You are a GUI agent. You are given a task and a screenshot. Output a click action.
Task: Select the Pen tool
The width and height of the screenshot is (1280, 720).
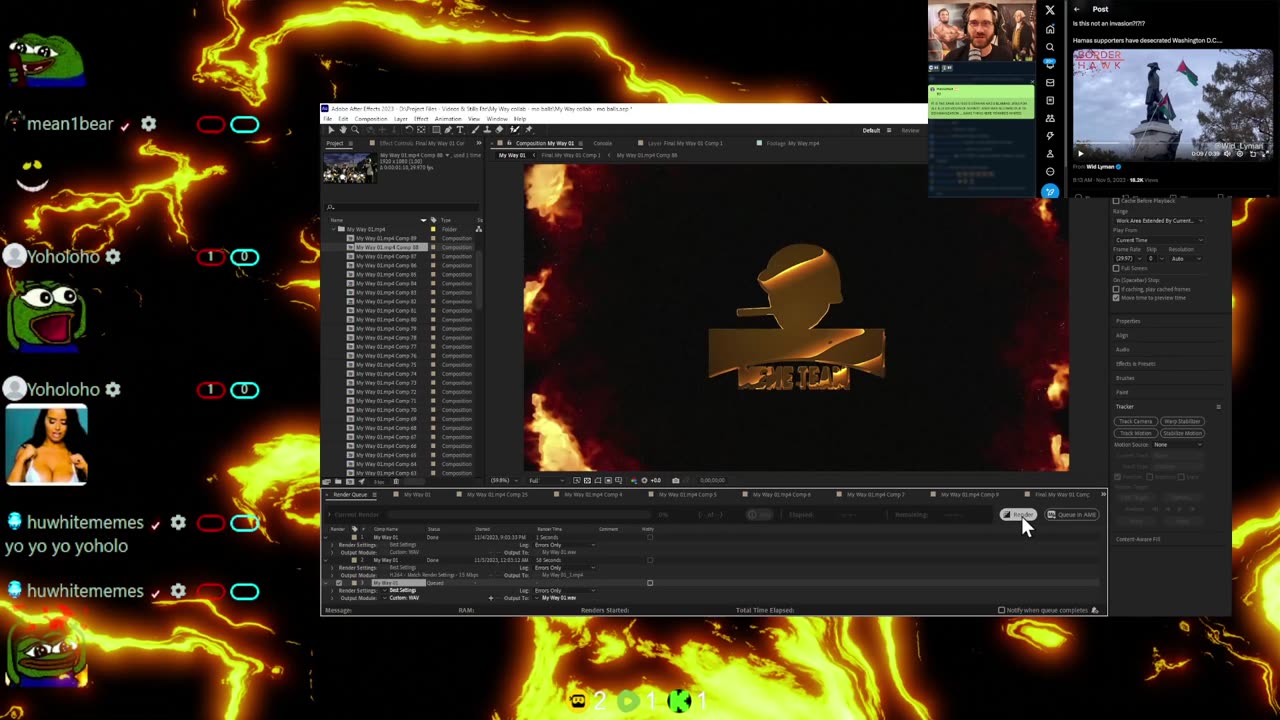point(448,130)
